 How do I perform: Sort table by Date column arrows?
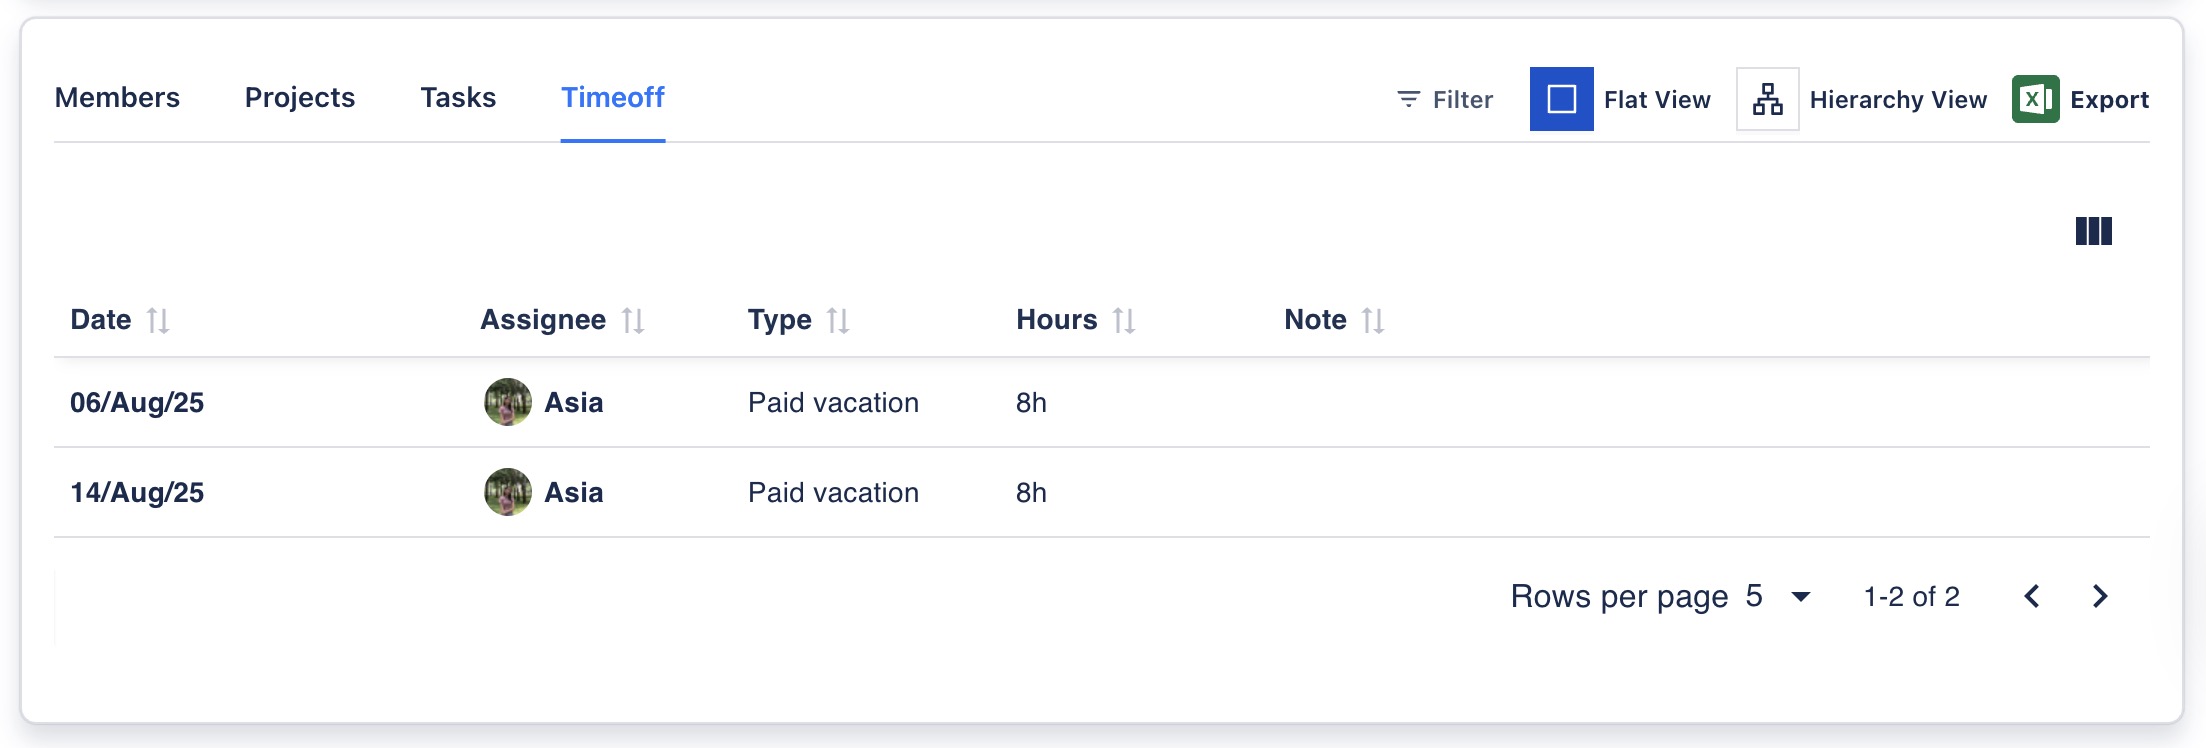pos(158,321)
